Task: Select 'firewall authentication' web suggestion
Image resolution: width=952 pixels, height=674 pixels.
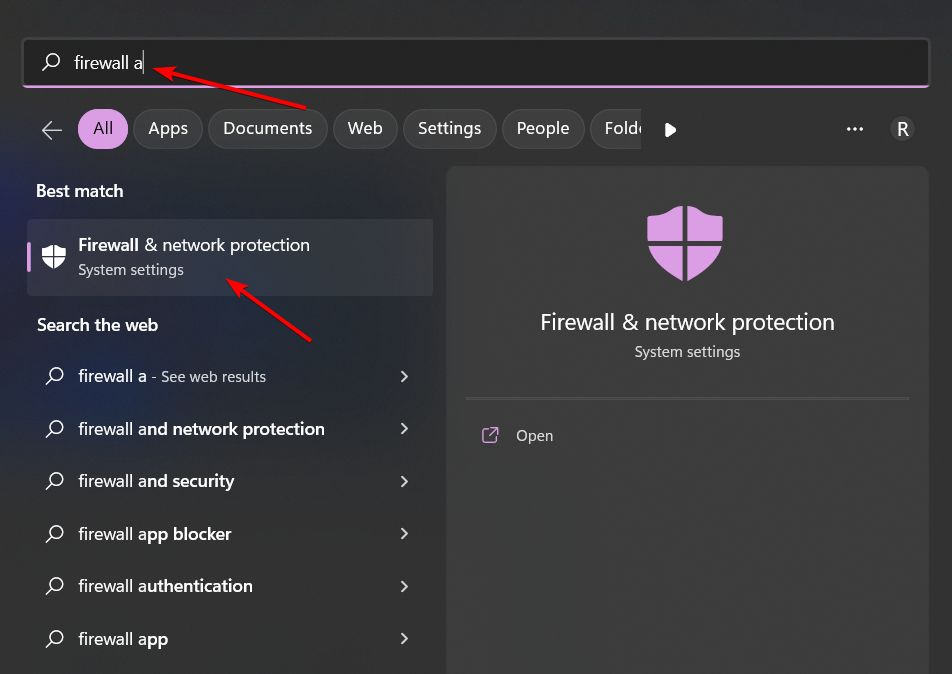Action: (230, 586)
